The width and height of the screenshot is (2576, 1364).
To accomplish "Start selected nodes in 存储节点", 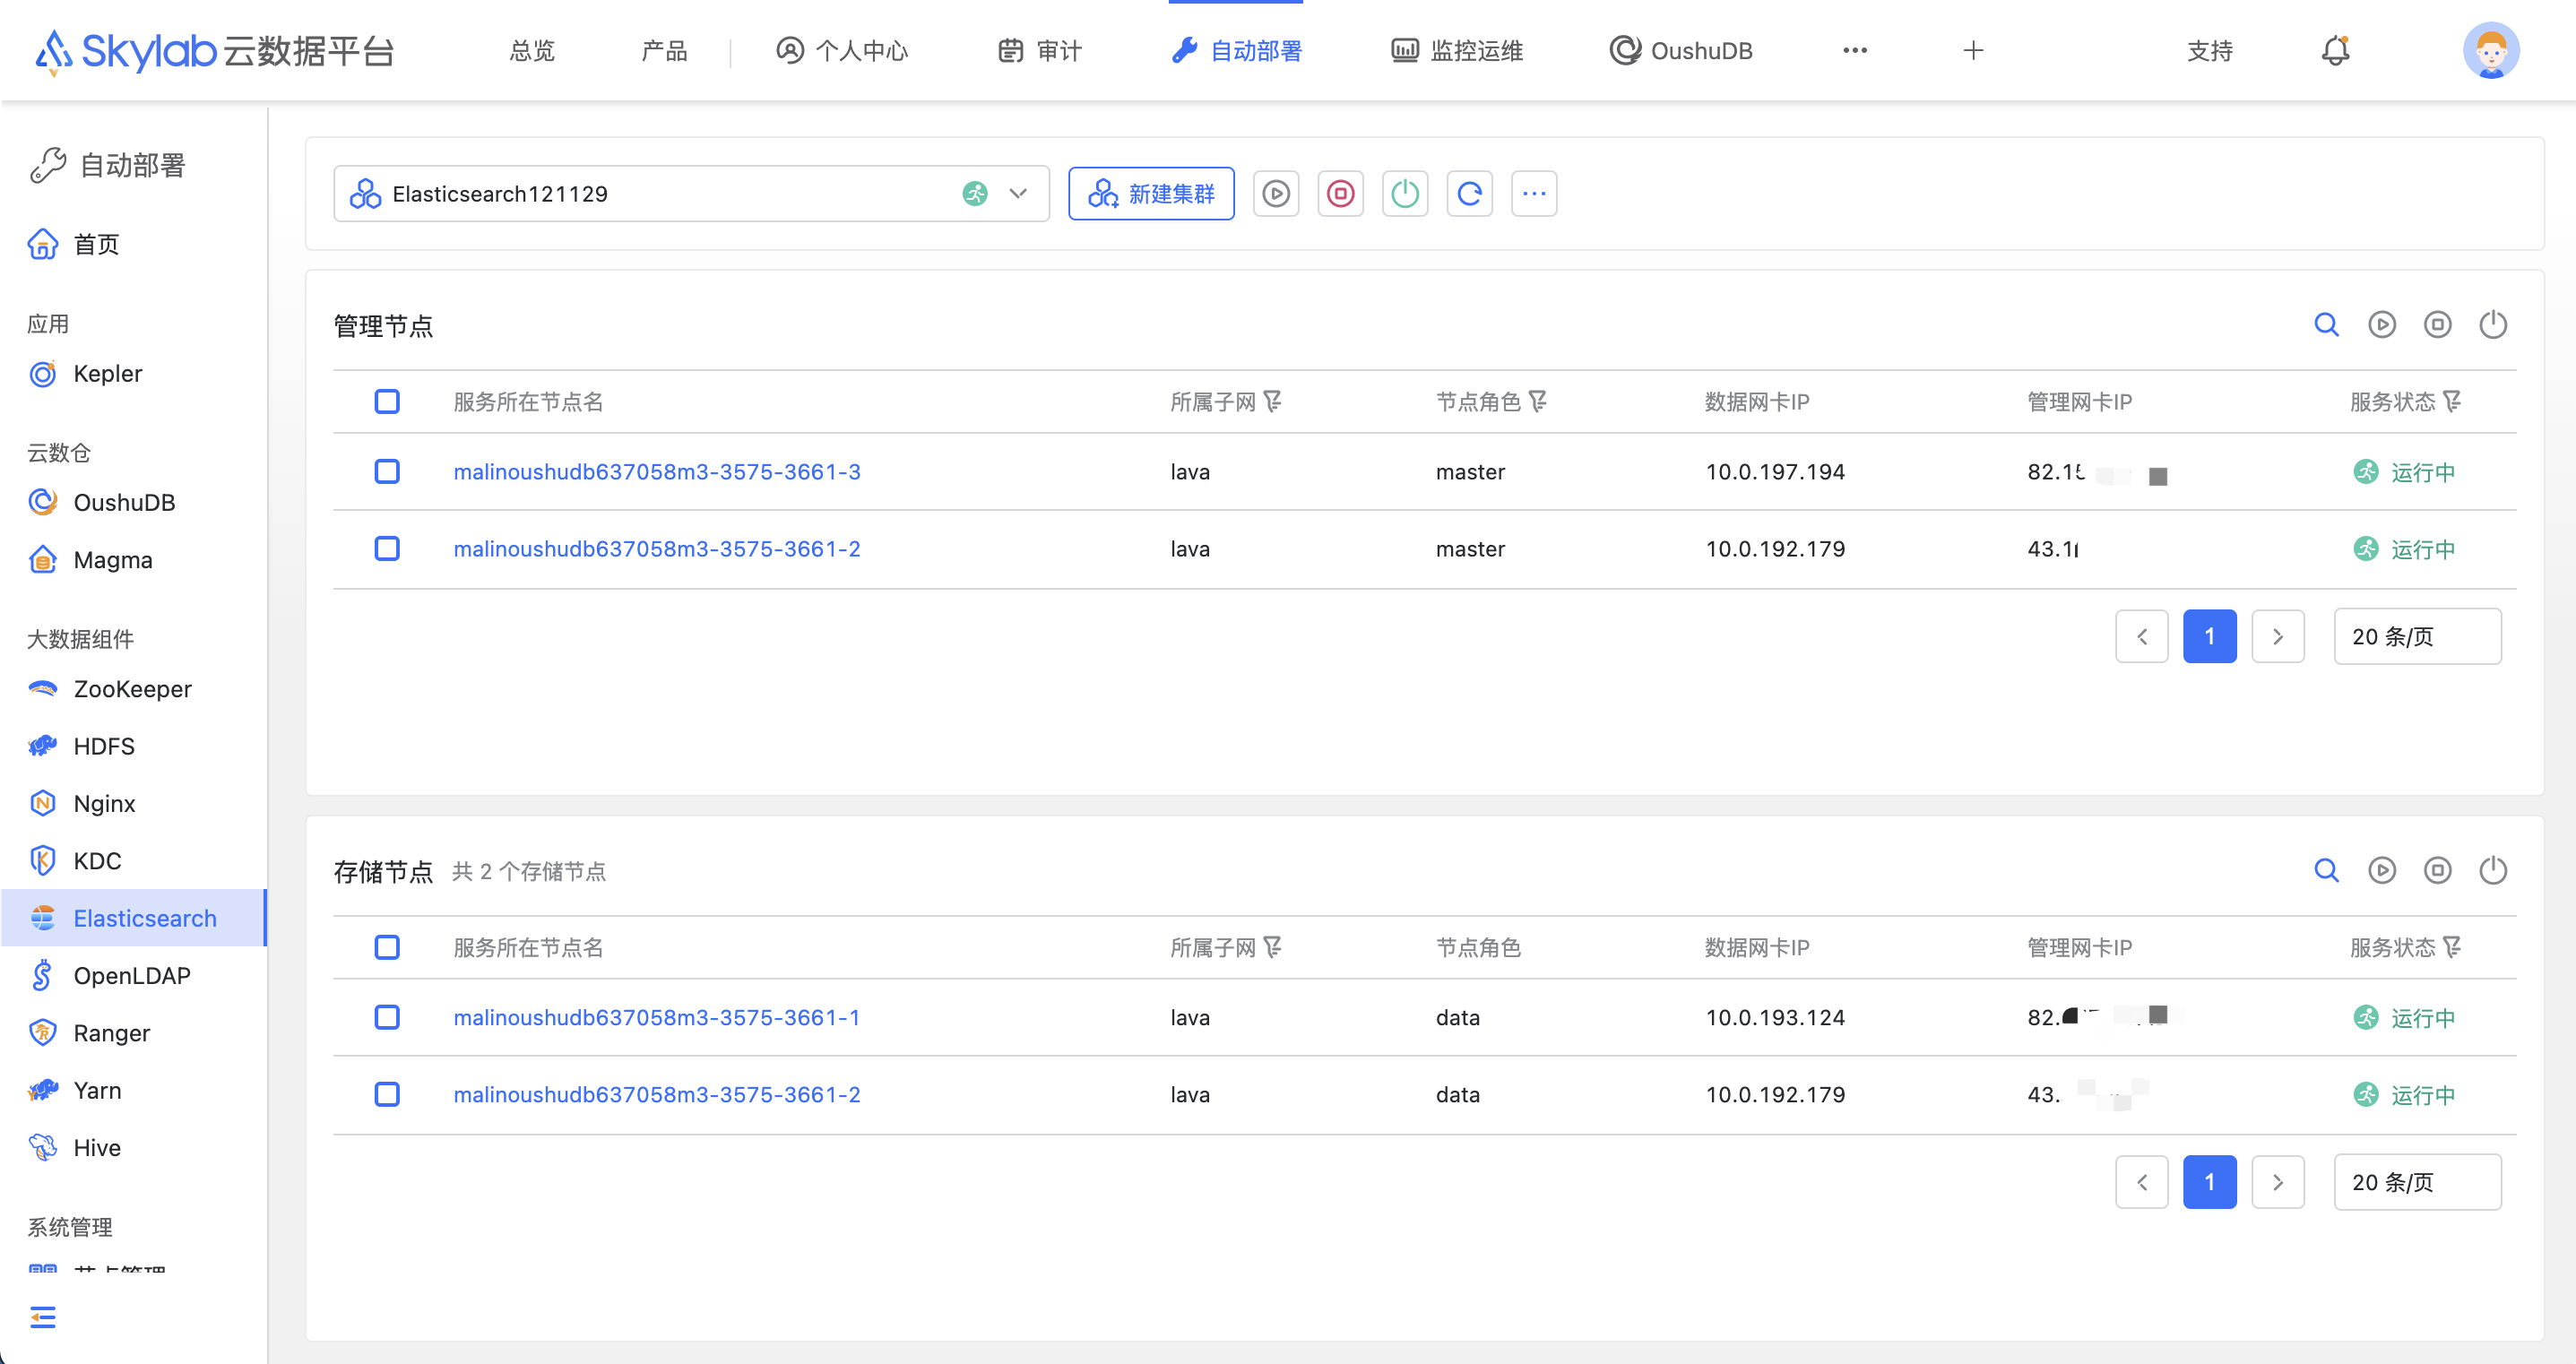I will 2382,870.
